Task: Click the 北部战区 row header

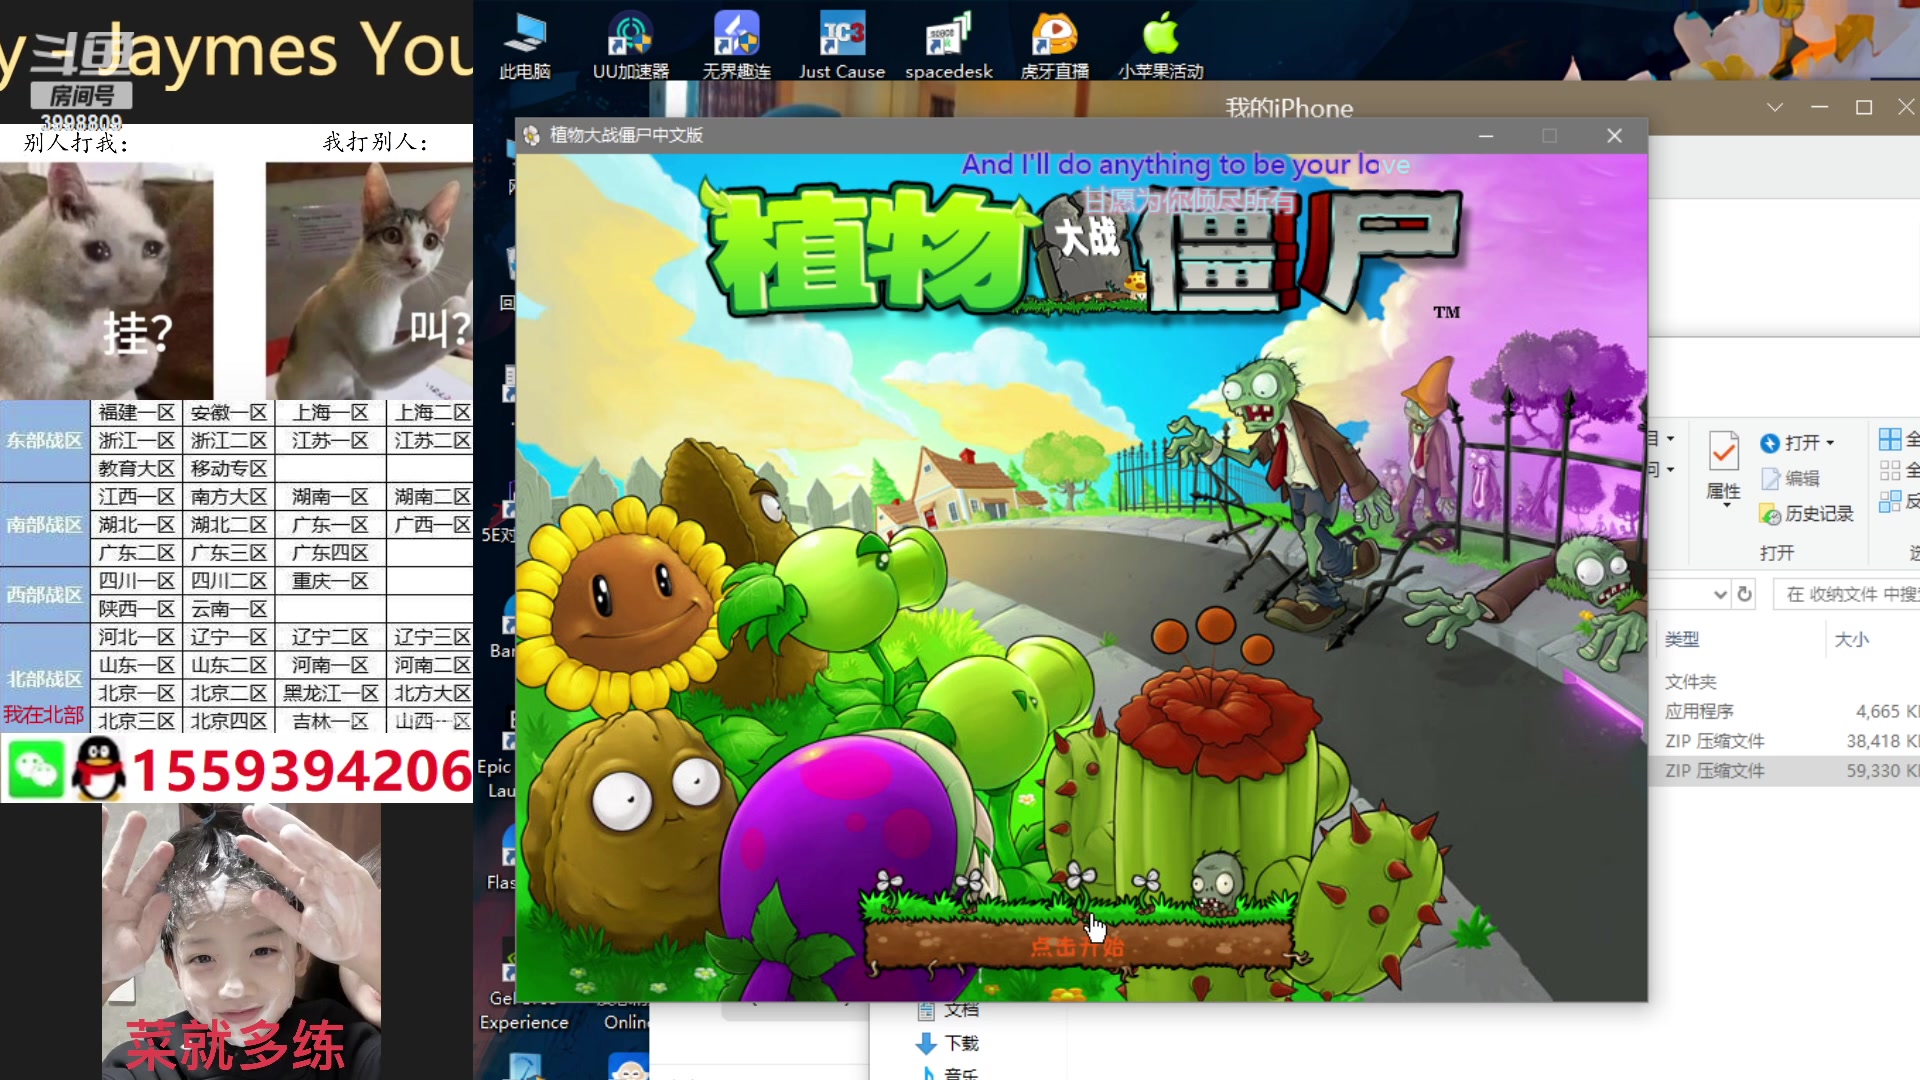Action: click(45, 678)
